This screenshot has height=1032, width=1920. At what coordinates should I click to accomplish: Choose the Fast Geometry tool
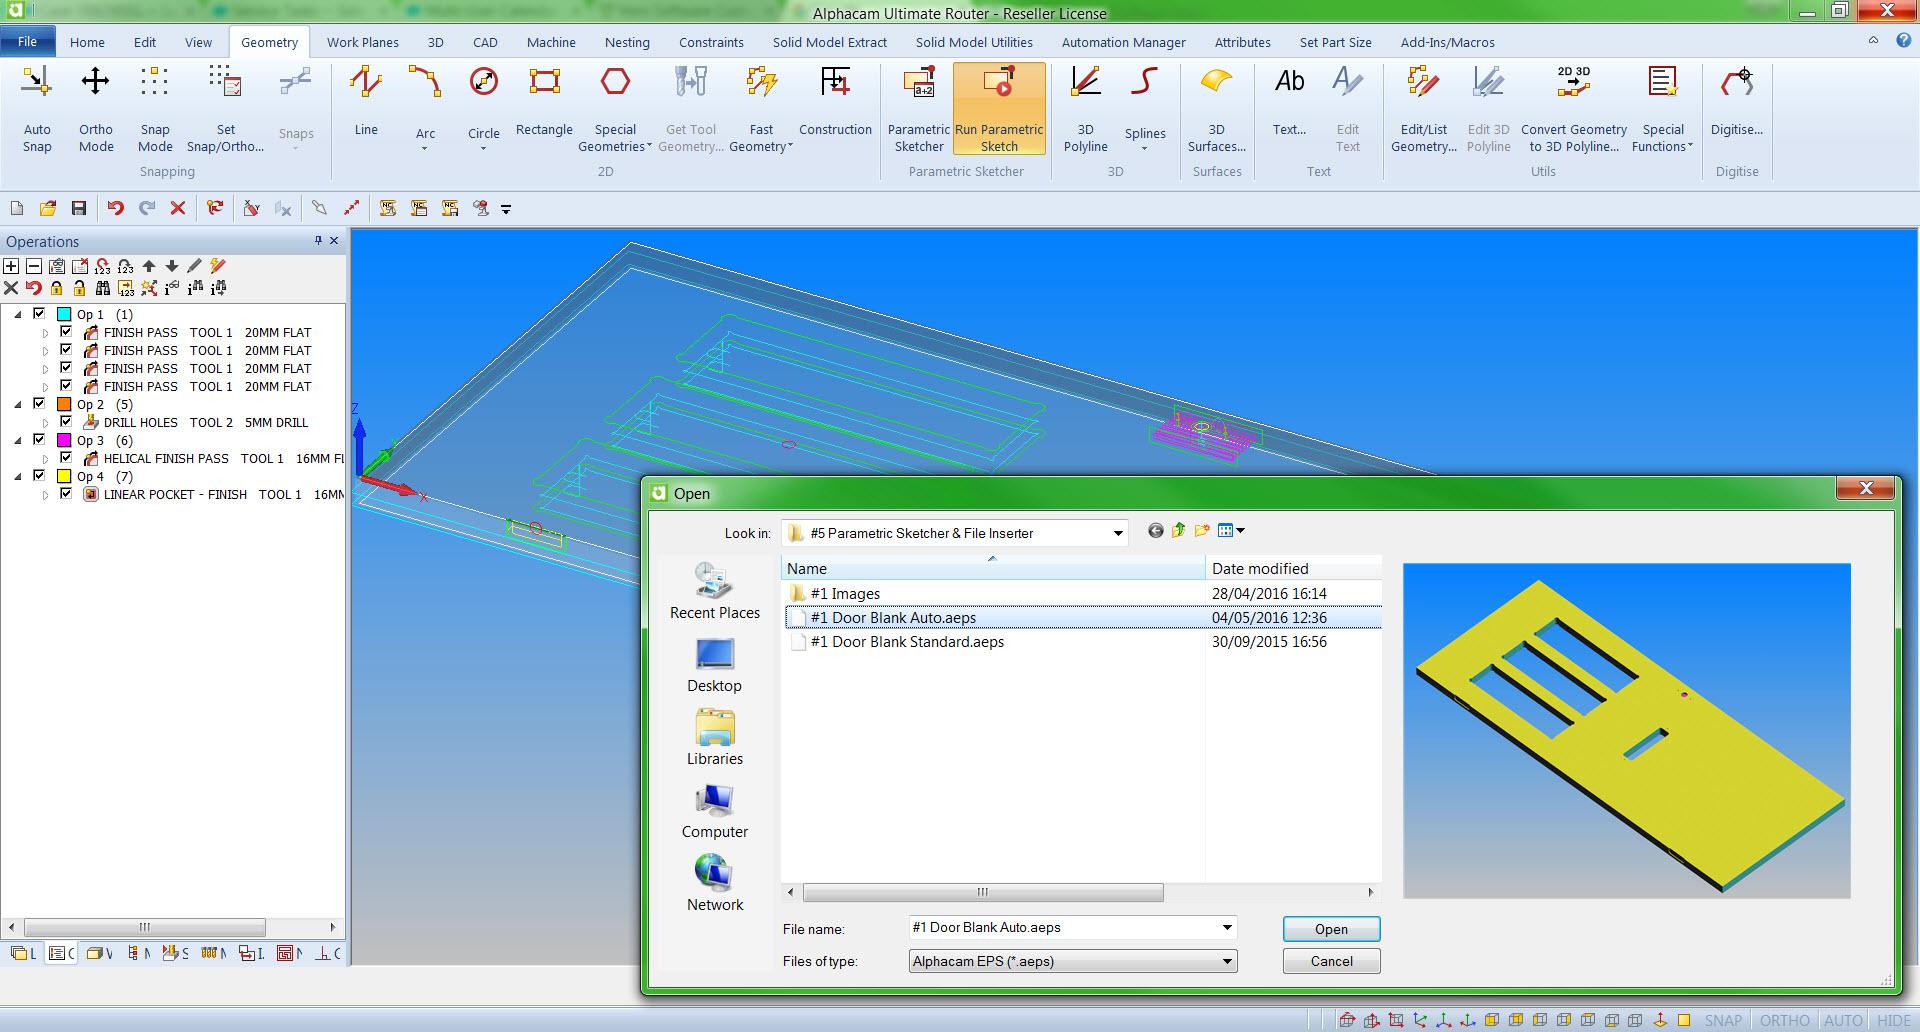click(x=761, y=108)
